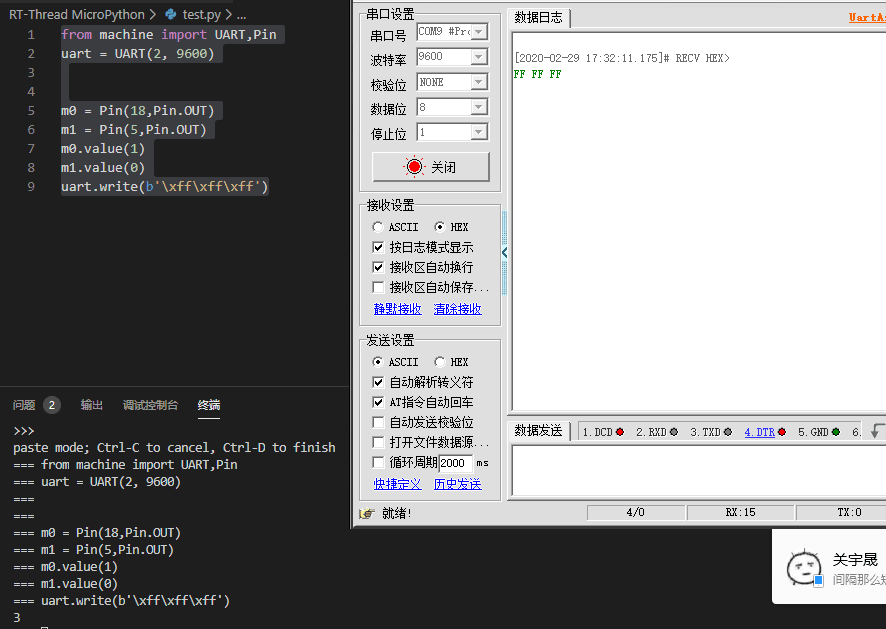Image resolution: width=886 pixels, height=629 pixels.
Task: Click the DTR red indicator link
Action: click(x=782, y=430)
